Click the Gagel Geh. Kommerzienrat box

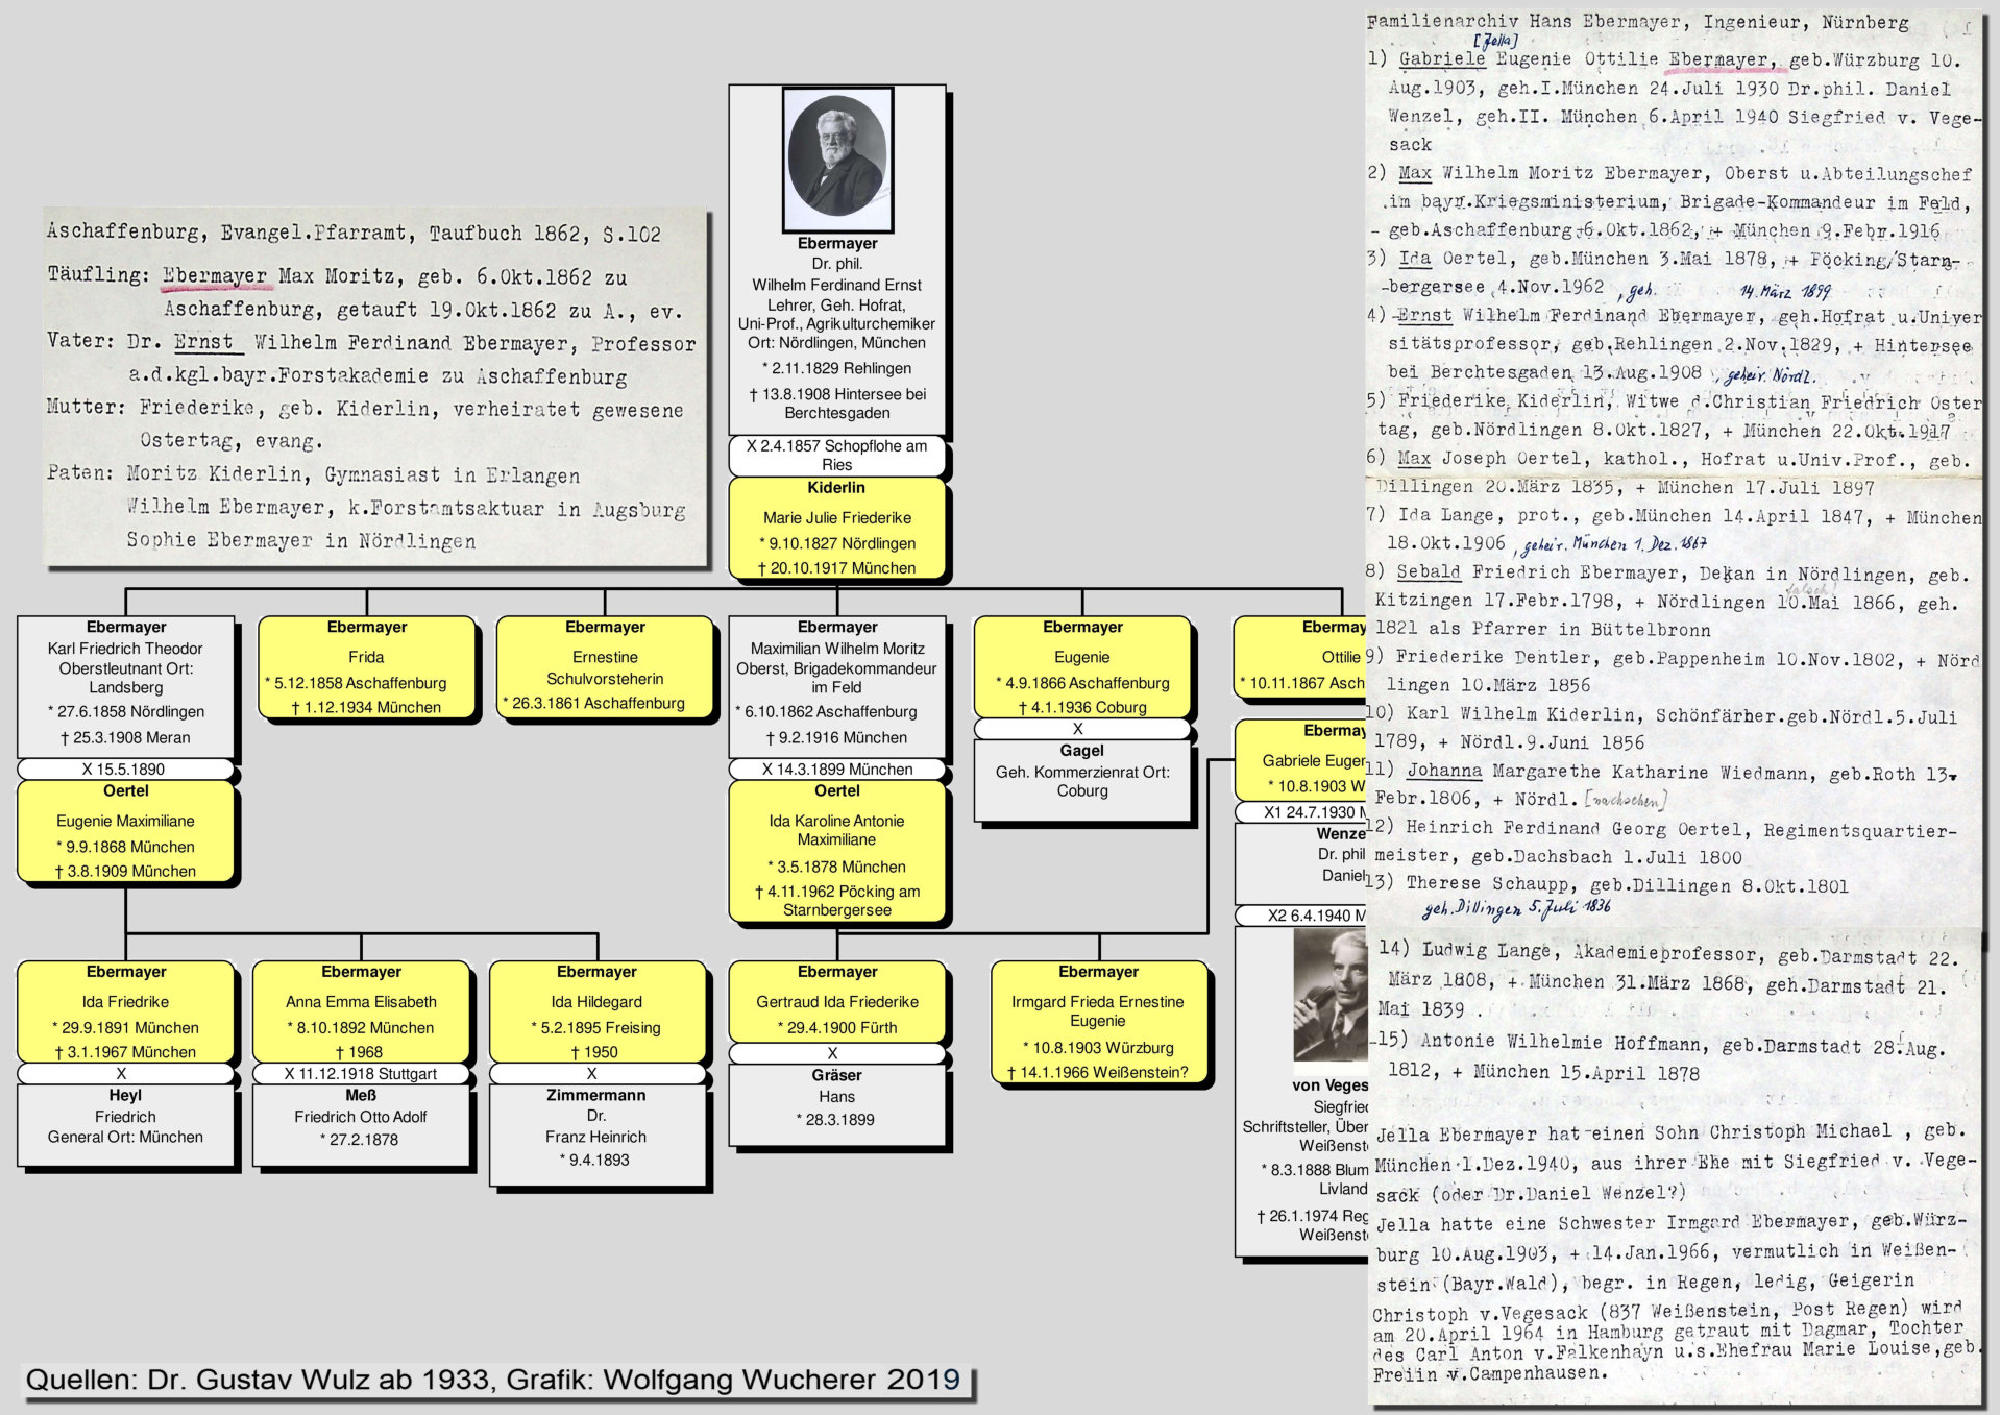coord(1082,780)
